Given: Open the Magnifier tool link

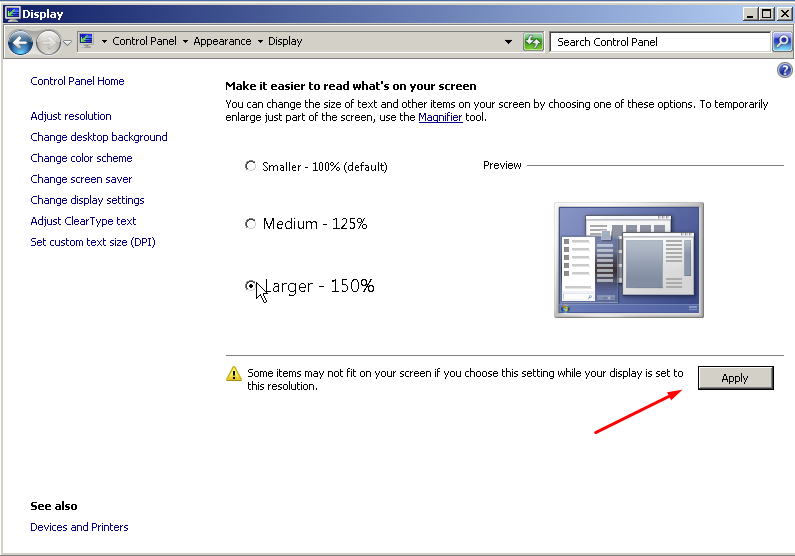Looking at the screenshot, I should pyautogui.click(x=440, y=117).
